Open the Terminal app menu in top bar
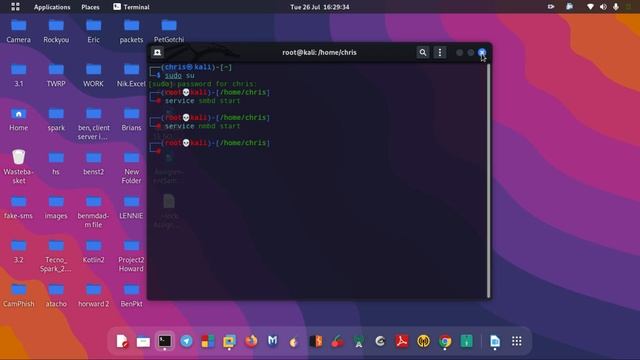This screenshot has height=360, width=640. (x=131, y=7)
